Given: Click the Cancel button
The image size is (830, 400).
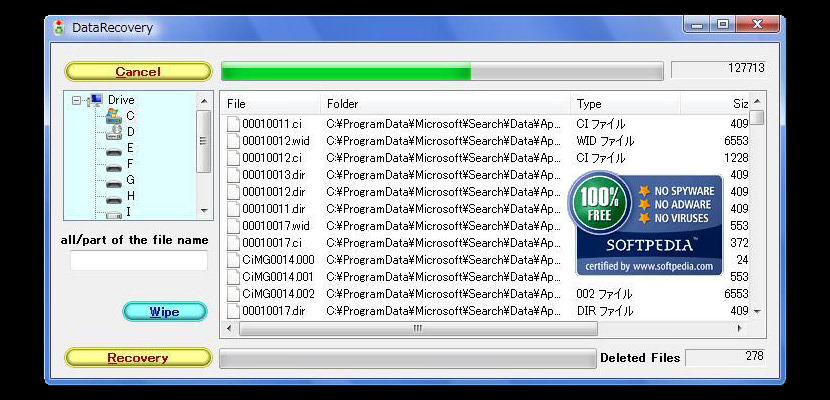Looking at the screenshot, I should tap(138, 71).
